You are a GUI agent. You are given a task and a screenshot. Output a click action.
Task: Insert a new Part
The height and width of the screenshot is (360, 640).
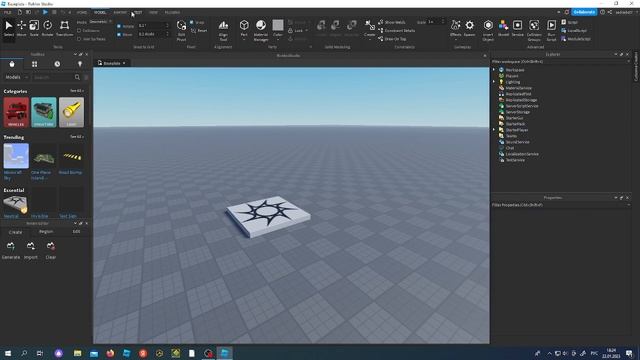tap(244, 28)
